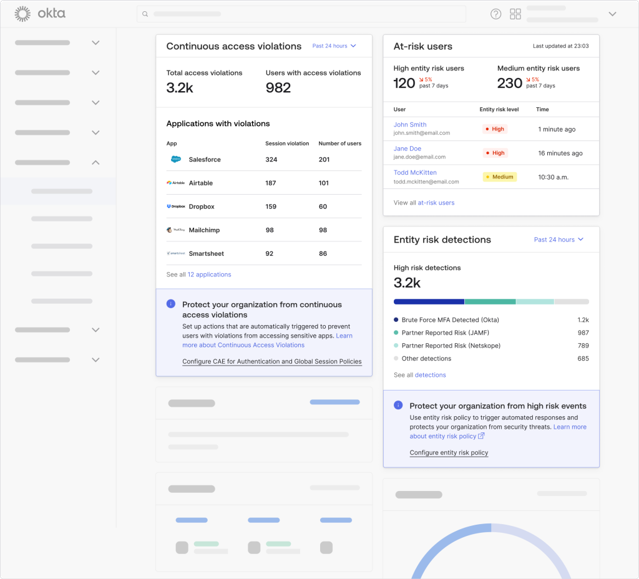The height and width of the screenshot is (579, 639).
Task: Click the Salesforce app icon
Action: [x=176, y=159]
